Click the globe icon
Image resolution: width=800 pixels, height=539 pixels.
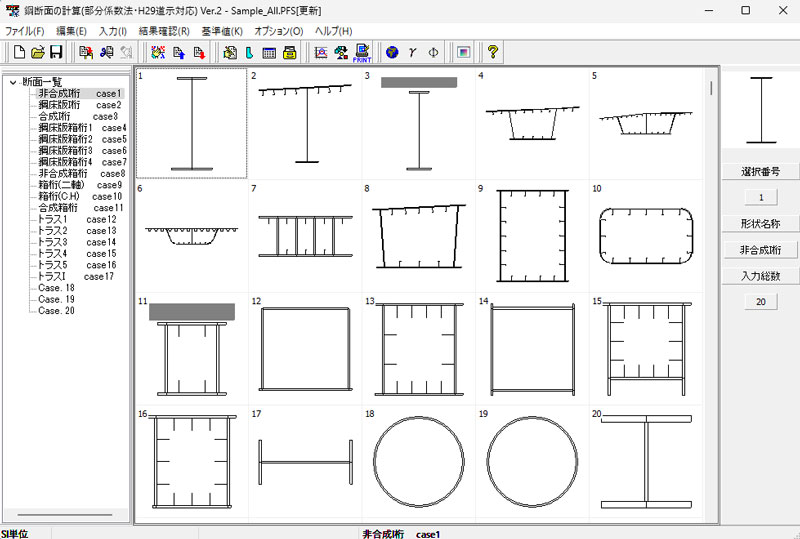pyautogui.click(x=392, y=52)
